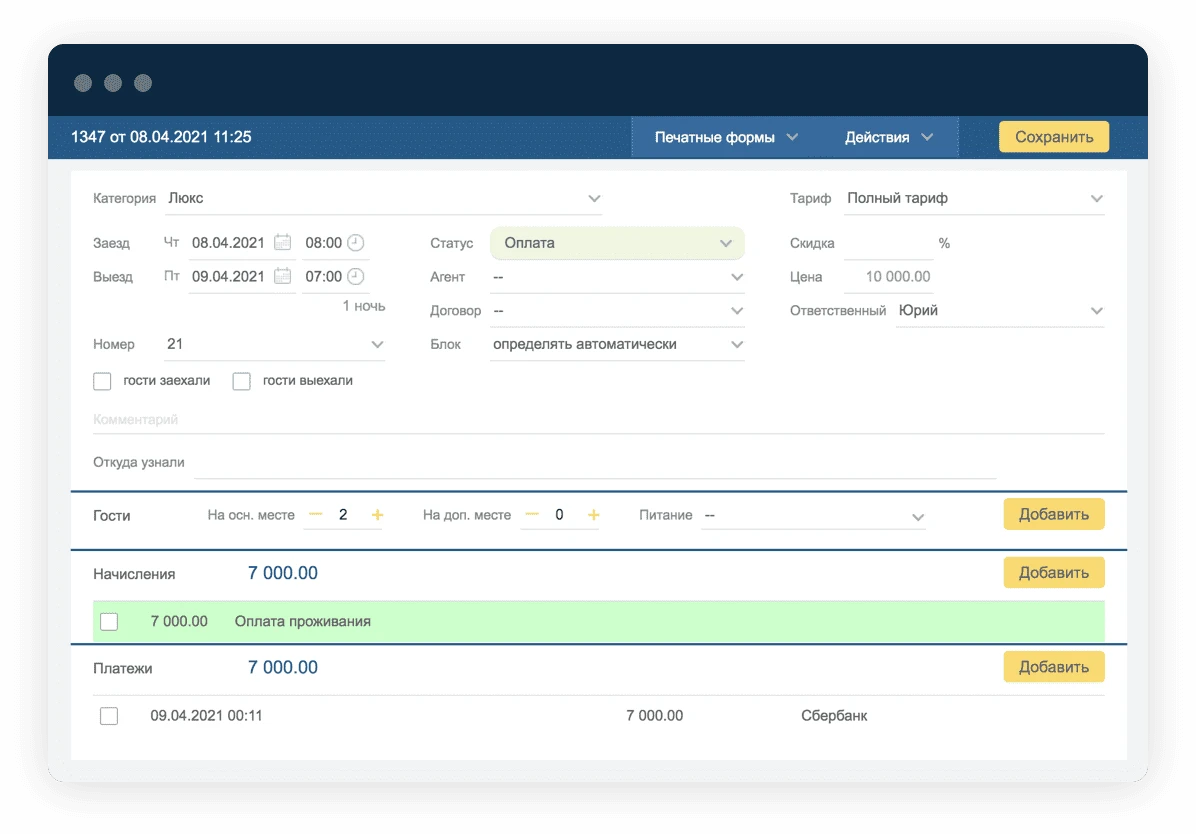This screenshot has width=1196, height=834.
Task: Open the Питание dropdown
Action: [814, 516]
